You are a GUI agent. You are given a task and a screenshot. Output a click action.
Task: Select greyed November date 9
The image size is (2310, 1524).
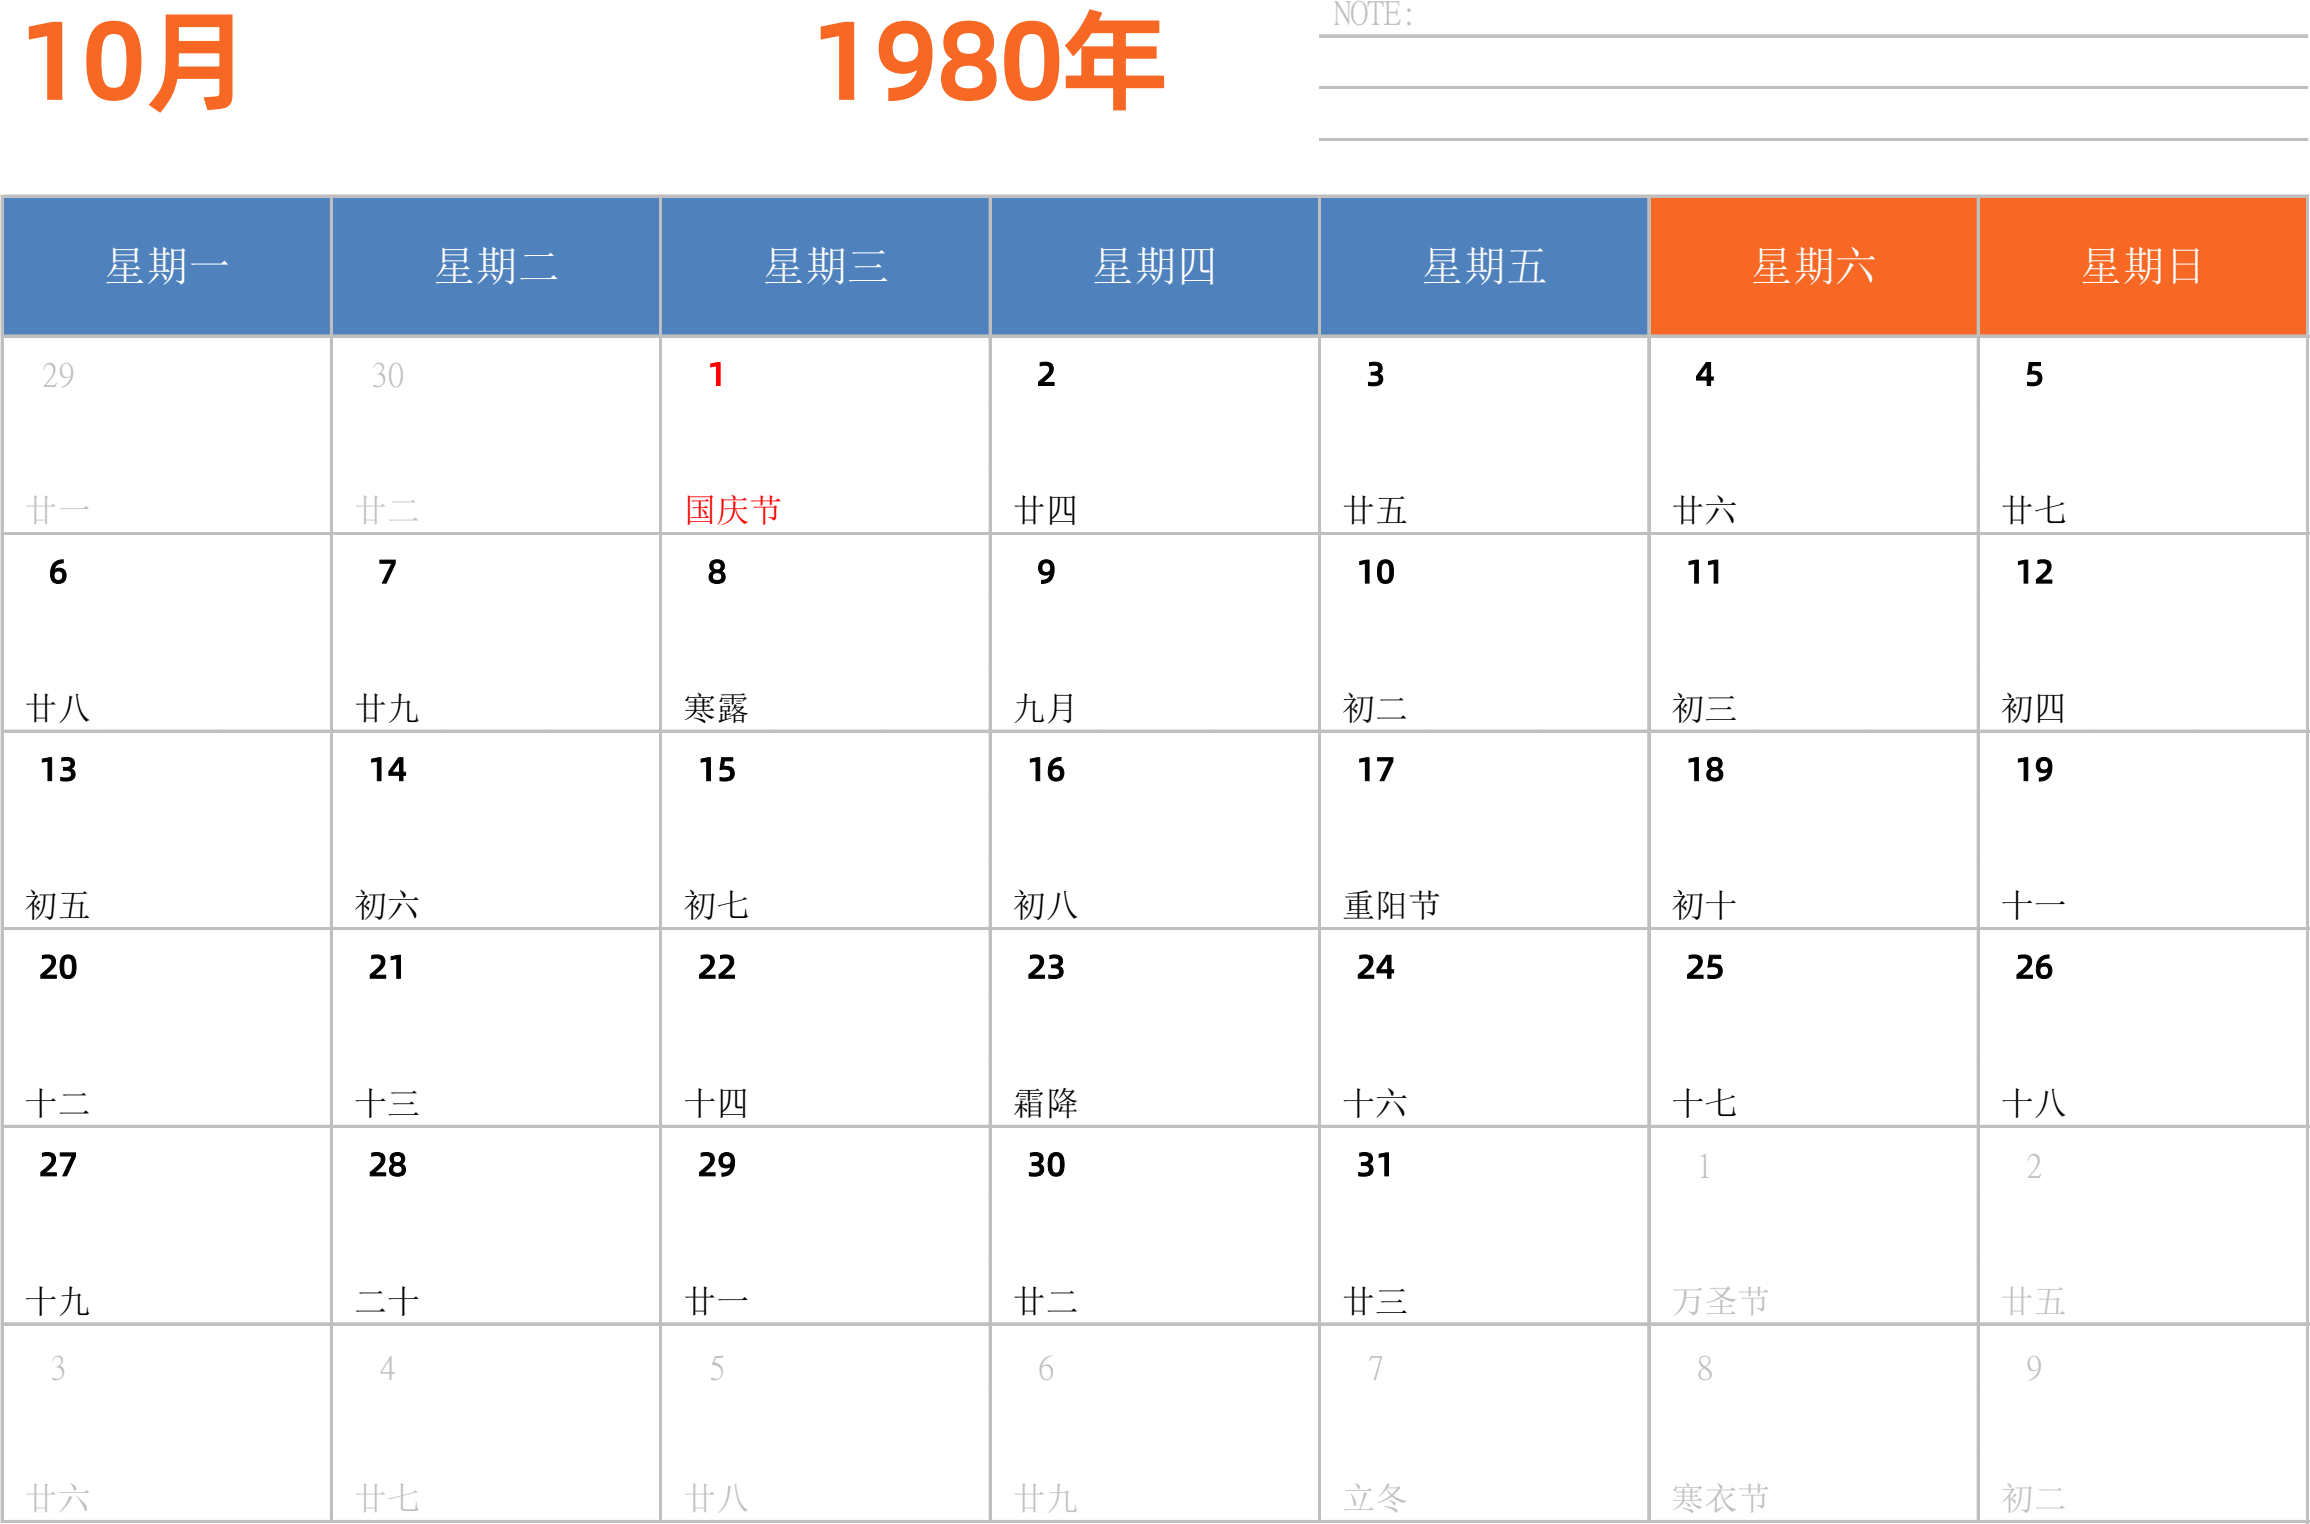pos(2034,1368)
